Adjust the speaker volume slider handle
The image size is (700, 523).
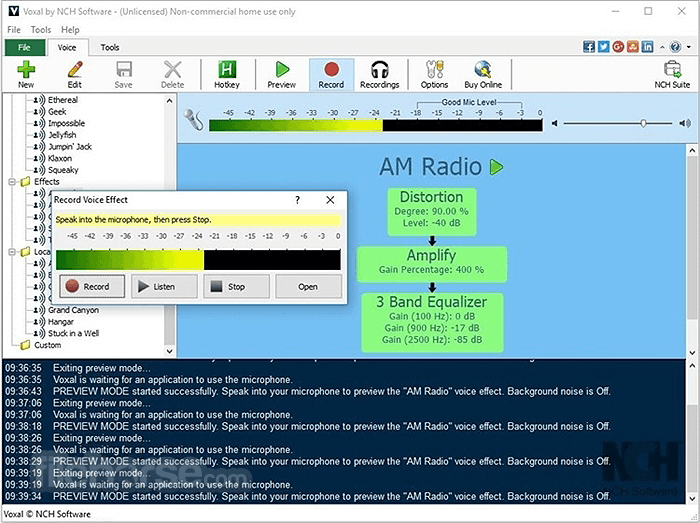643,123
